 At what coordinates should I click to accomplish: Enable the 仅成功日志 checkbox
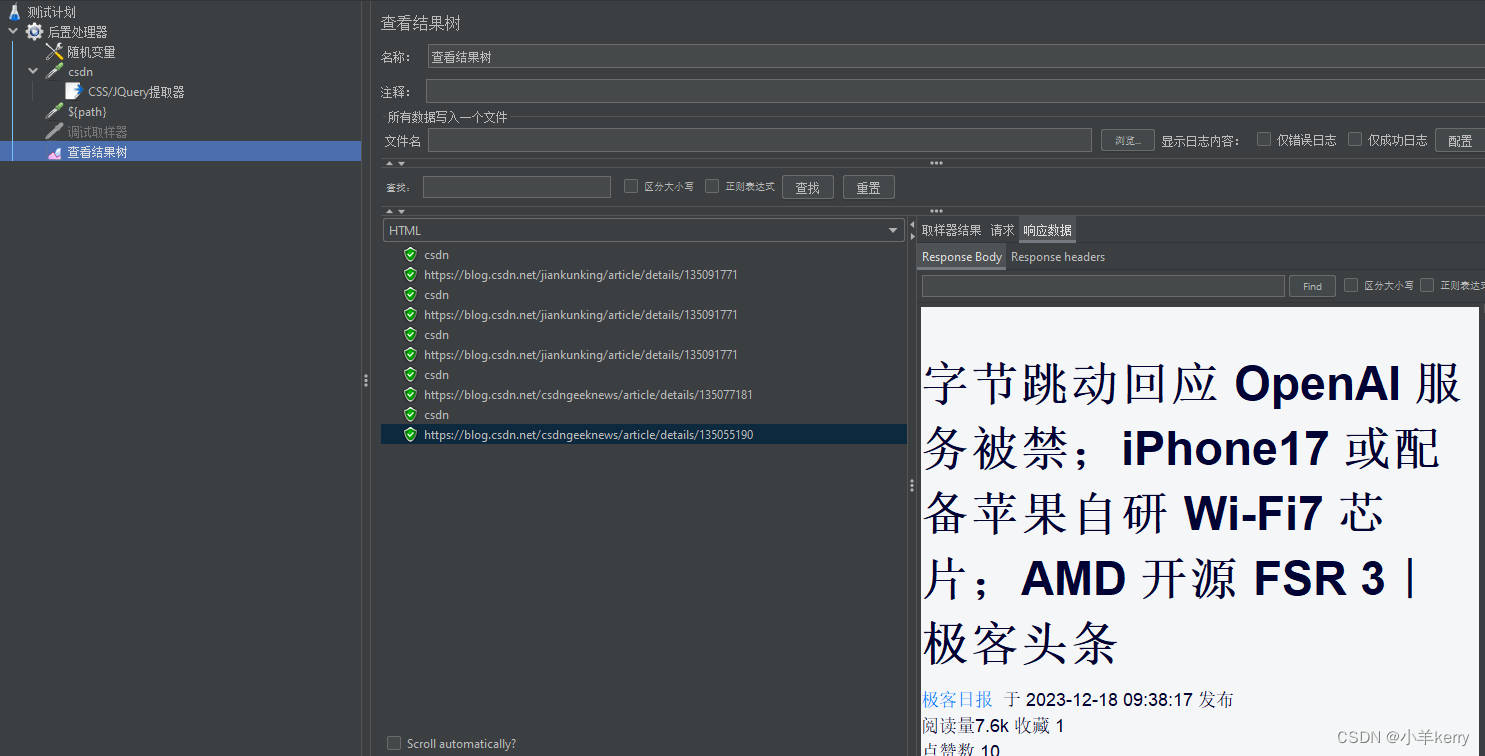click(x=1355, y=140)
